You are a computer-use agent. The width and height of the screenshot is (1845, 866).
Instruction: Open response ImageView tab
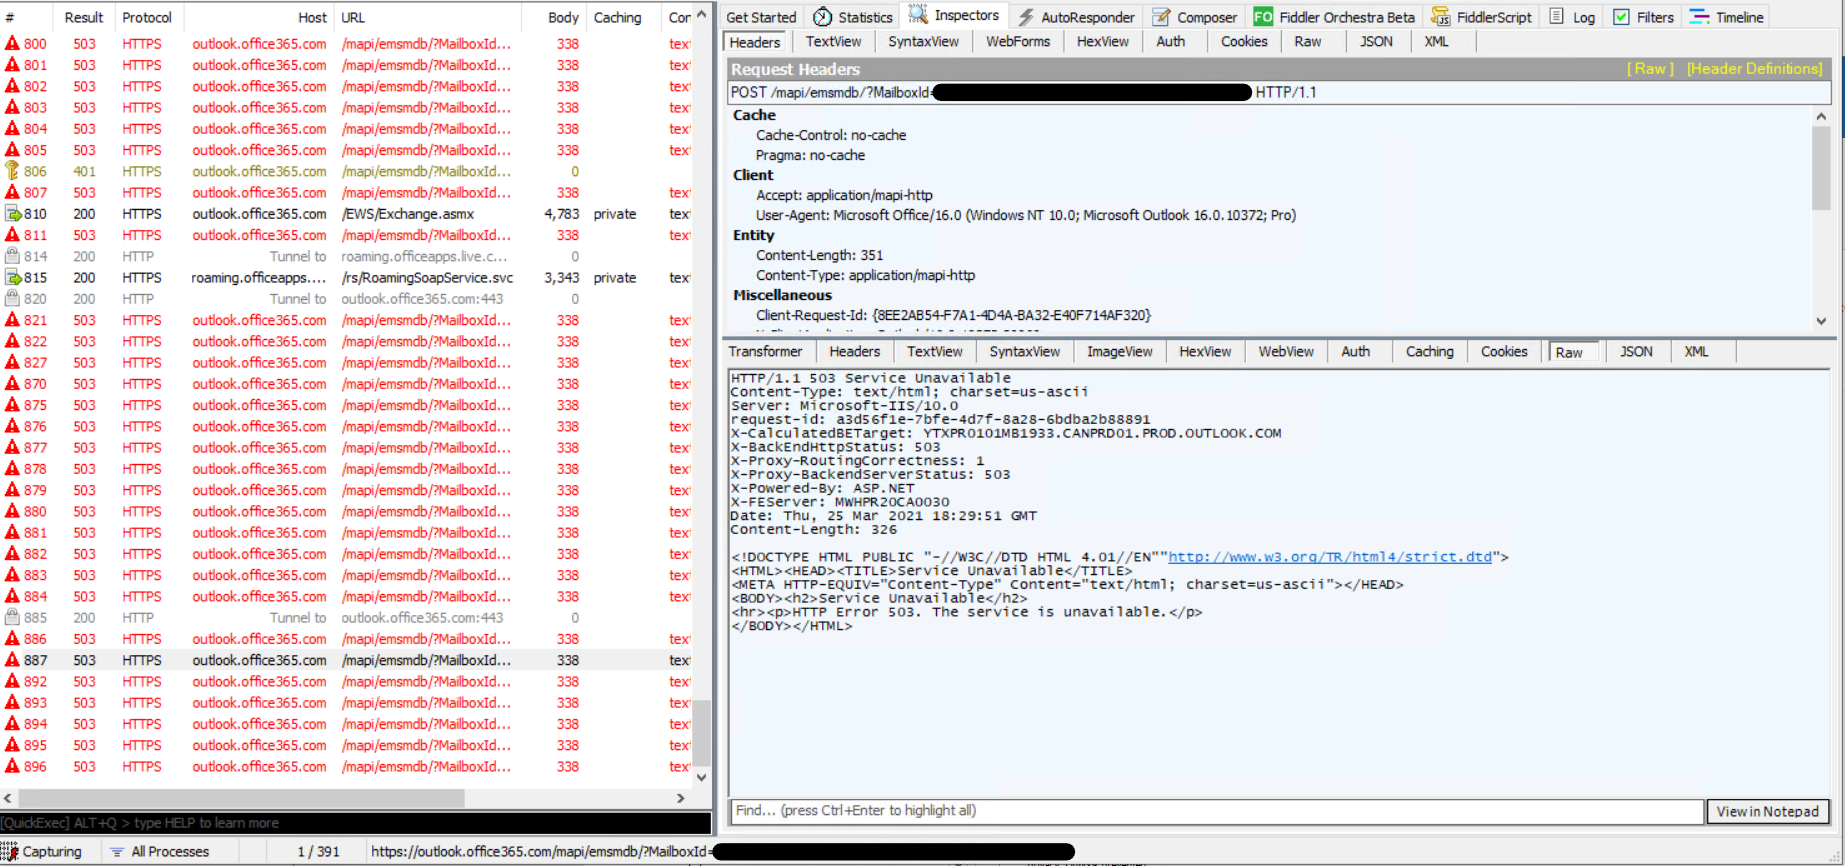click(x=1119, y=352)
